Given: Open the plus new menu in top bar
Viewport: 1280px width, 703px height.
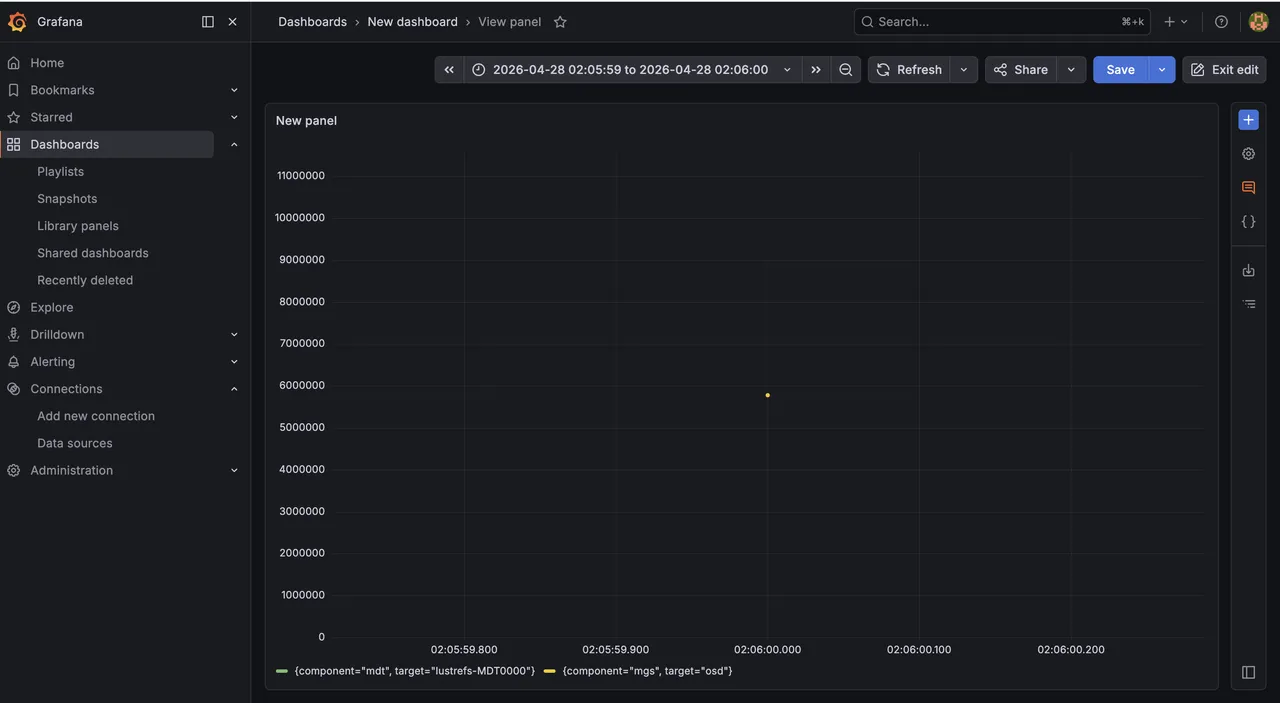Looking at the screenshot, I should [1176, 21].
